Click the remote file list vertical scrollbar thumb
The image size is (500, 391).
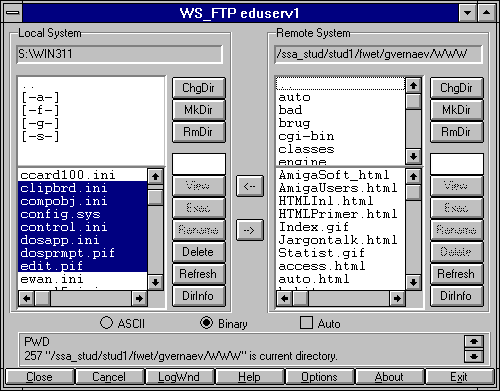pos(413,192)
